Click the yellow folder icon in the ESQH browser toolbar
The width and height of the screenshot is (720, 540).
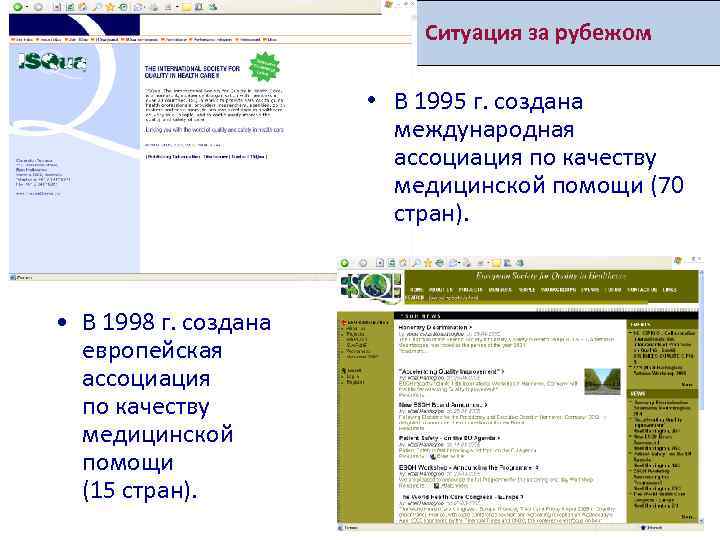(x=496, y=263)
